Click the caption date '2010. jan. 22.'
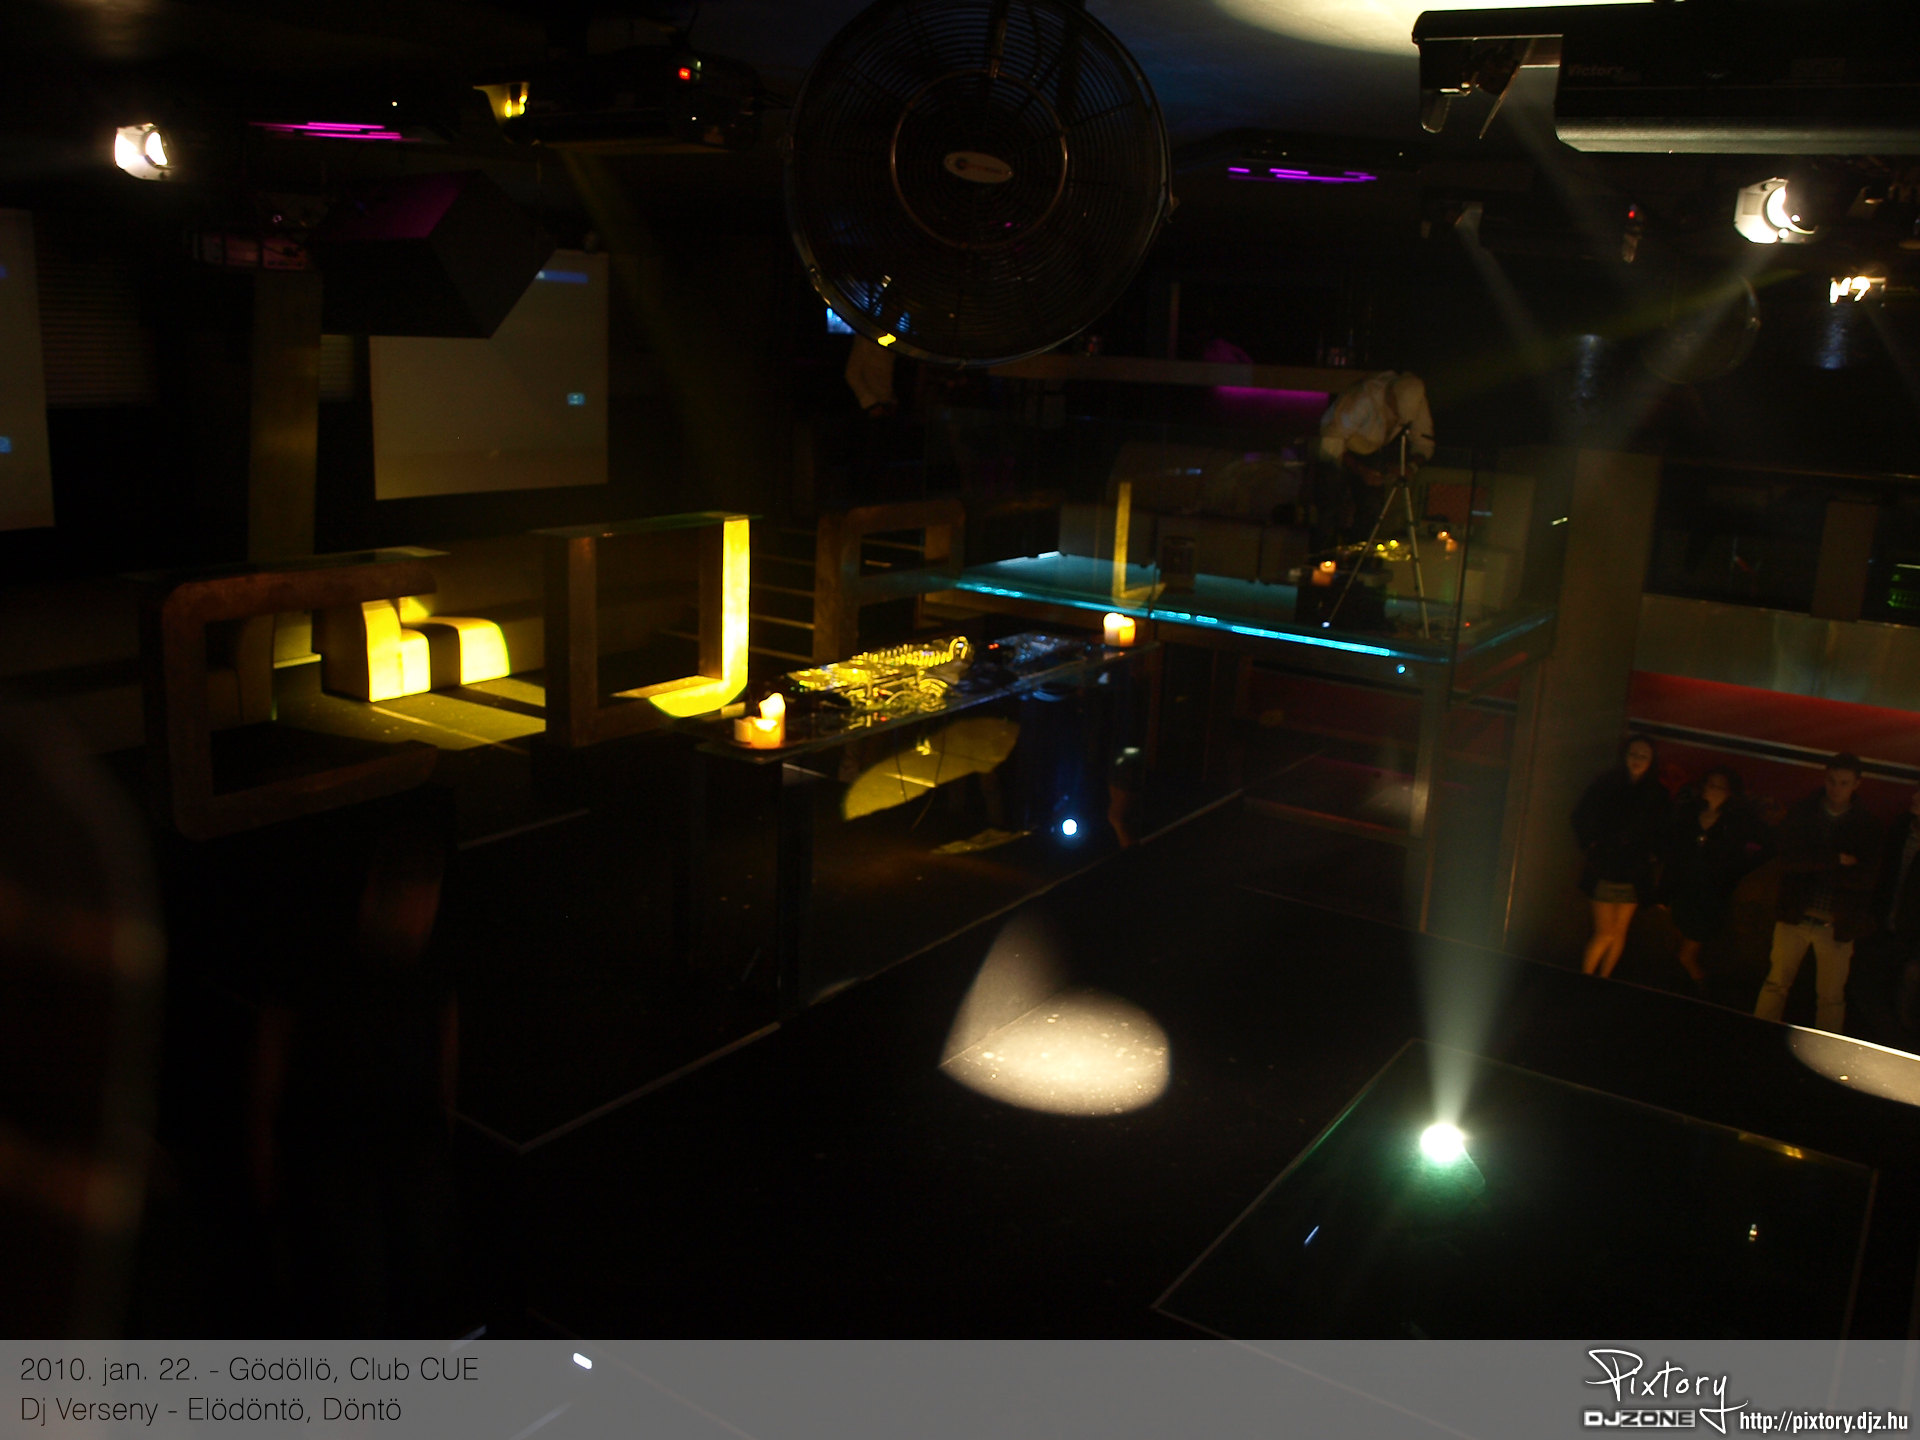Image resolution: width=1920 pixels, height=1440 pixels. [x=108, y=1370]
